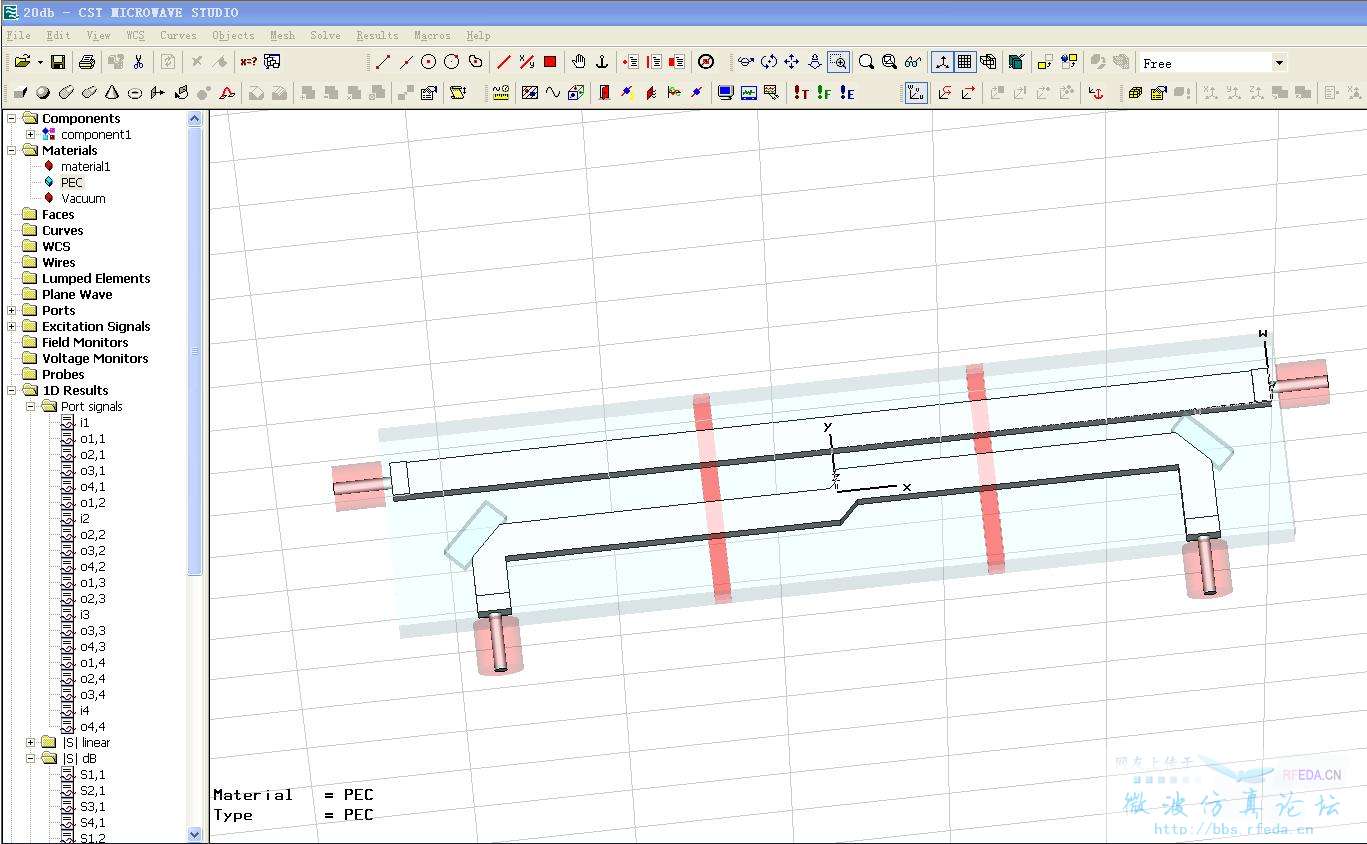Image resolution: width=1367 pixels, height=844 pixels.
Task: Click the magnifier reset view icon
Action: click(x=866, y=62)
